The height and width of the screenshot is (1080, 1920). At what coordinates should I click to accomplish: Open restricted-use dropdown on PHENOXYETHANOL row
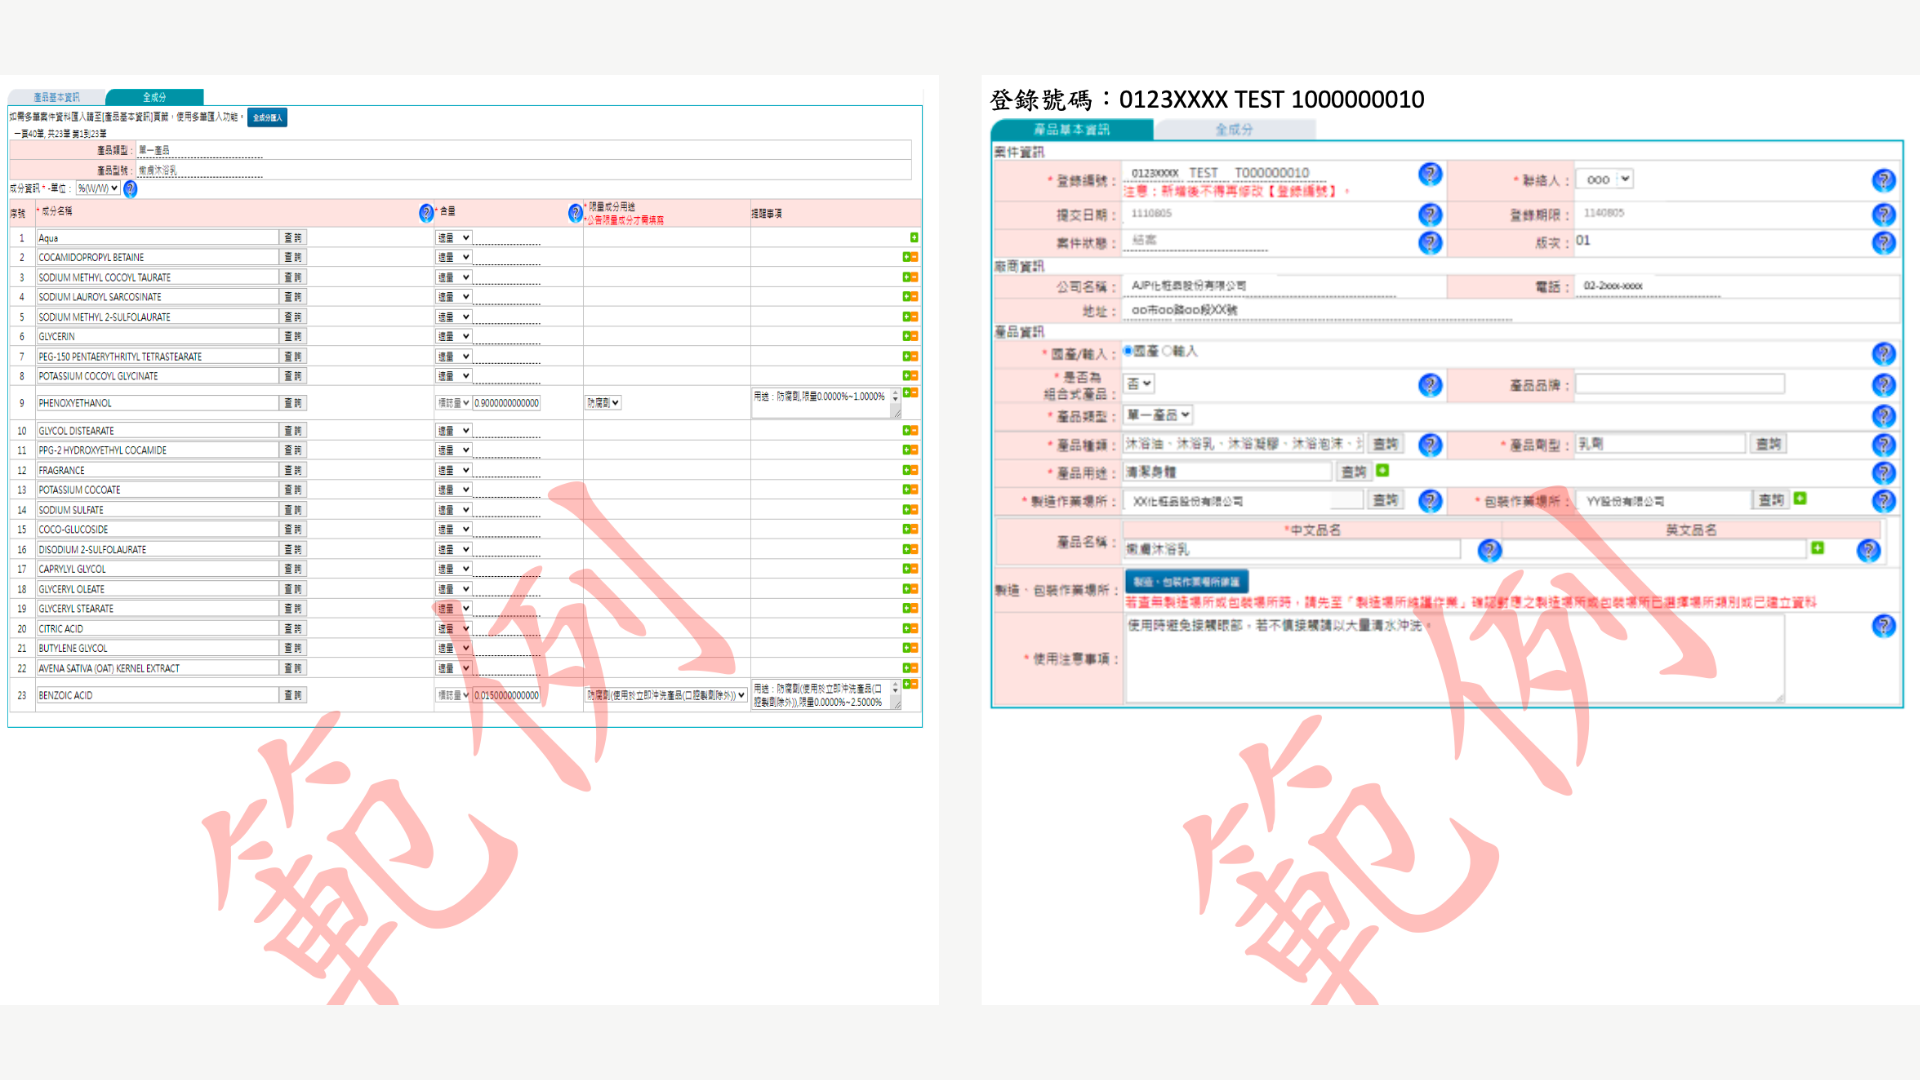pos(603,403)
